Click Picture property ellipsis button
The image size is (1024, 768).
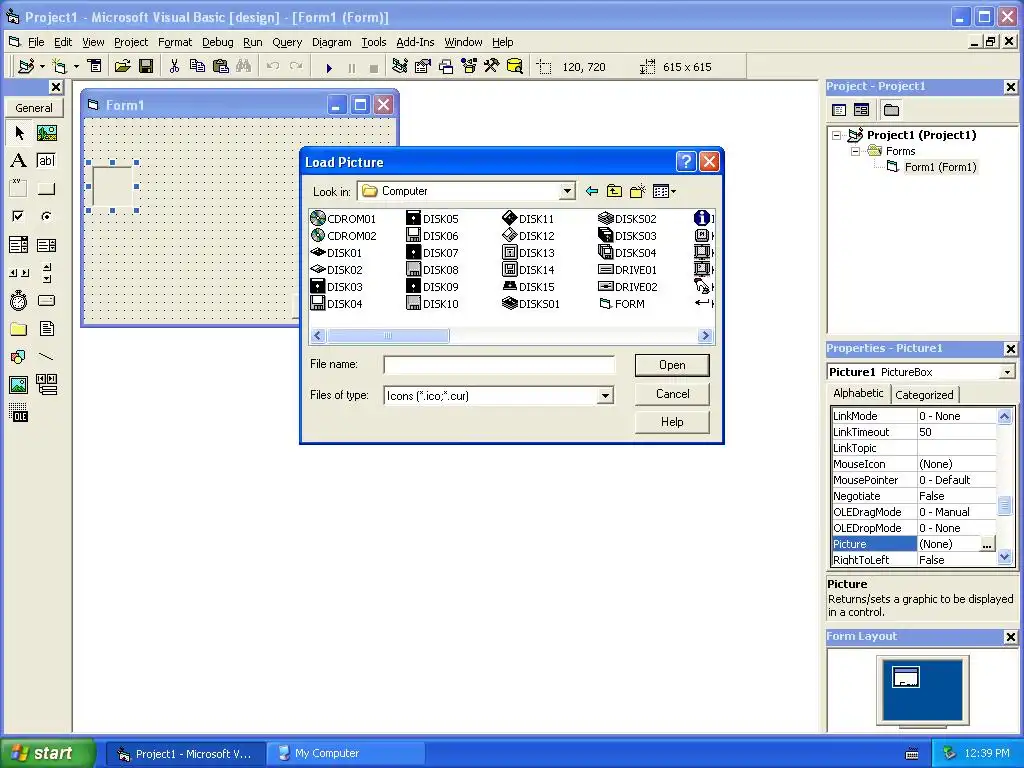[x=987, y=545]
